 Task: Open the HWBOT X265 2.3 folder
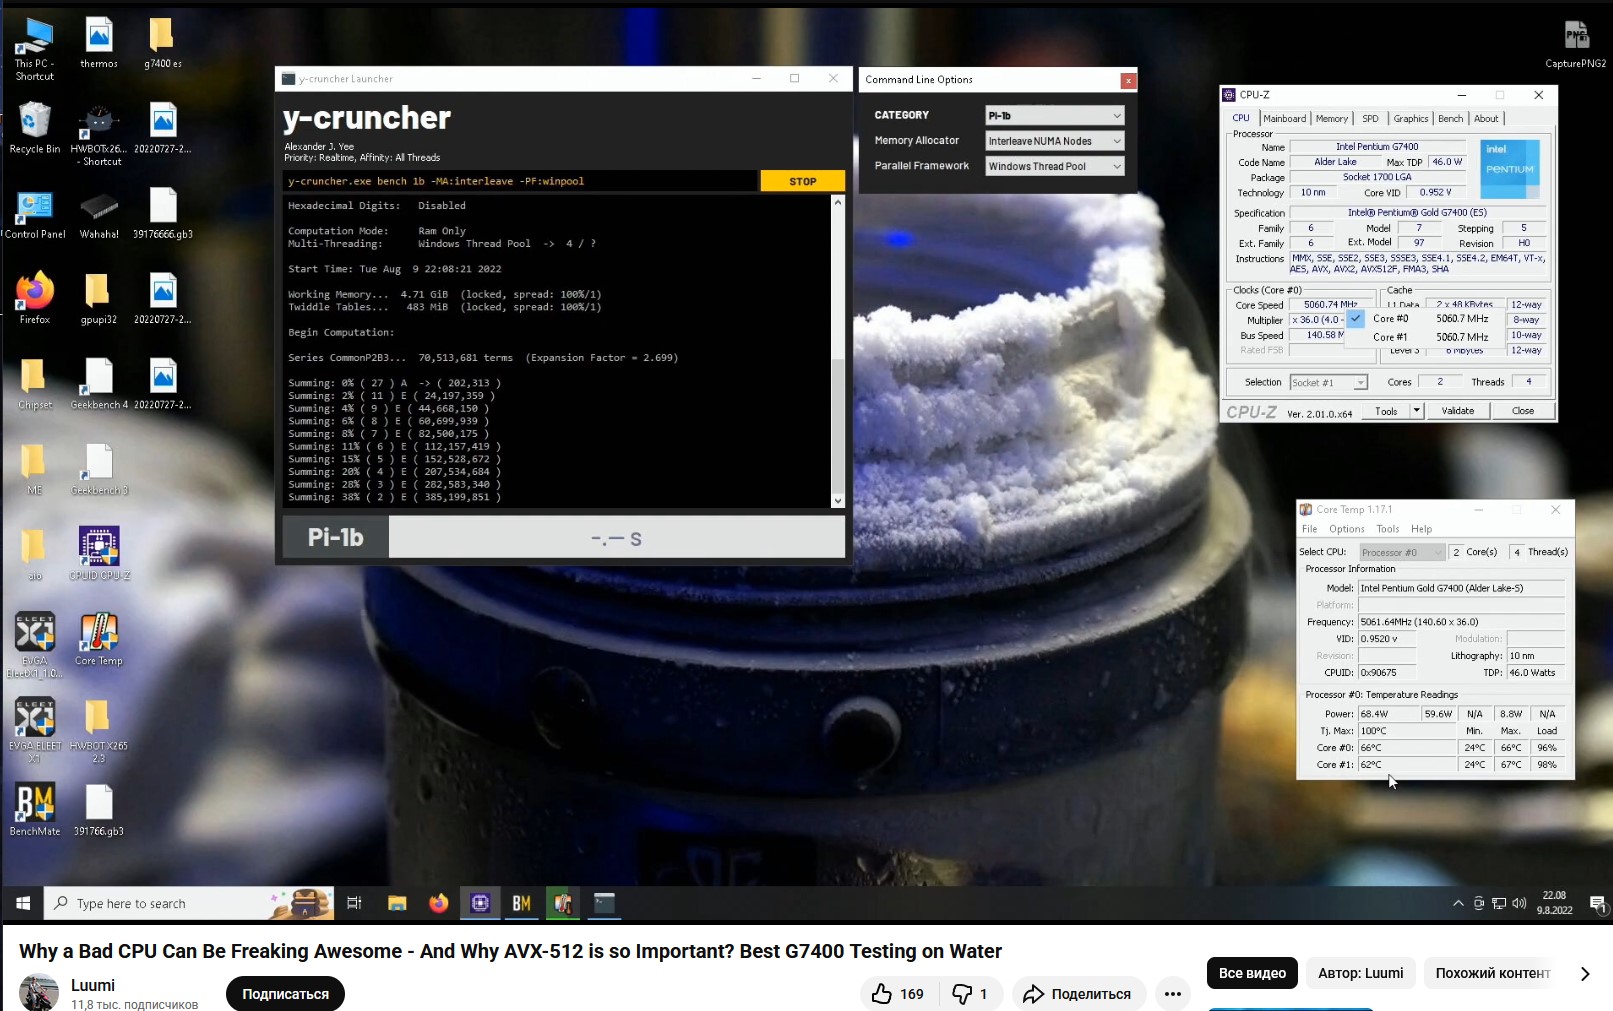(x=99, y=731)
